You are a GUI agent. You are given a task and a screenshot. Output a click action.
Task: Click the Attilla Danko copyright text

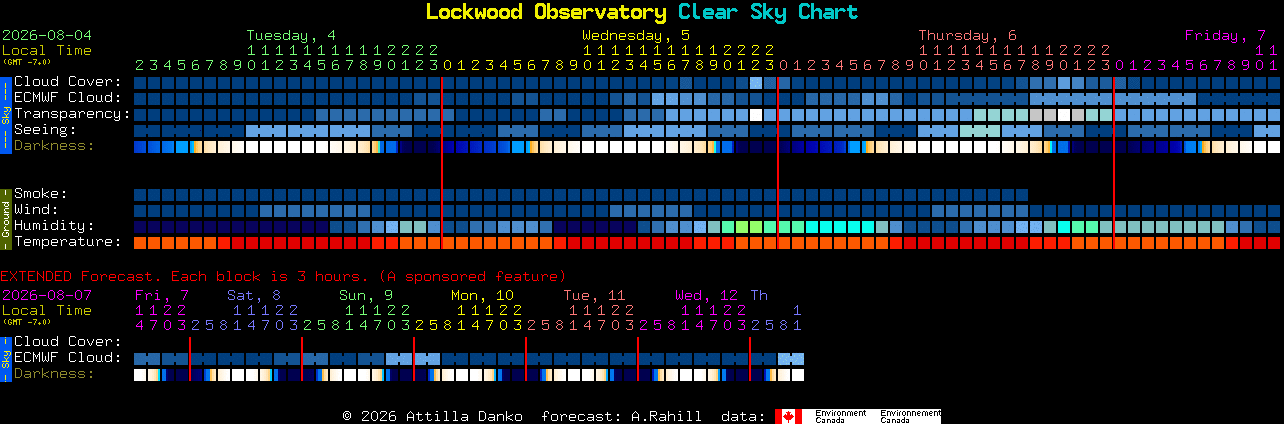click(432, 416)
